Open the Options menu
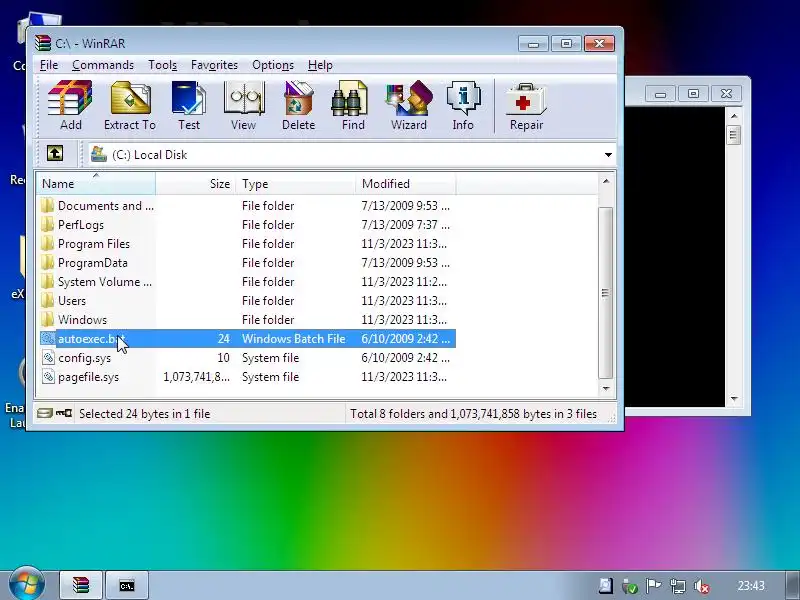 click(x=273, y=65)
